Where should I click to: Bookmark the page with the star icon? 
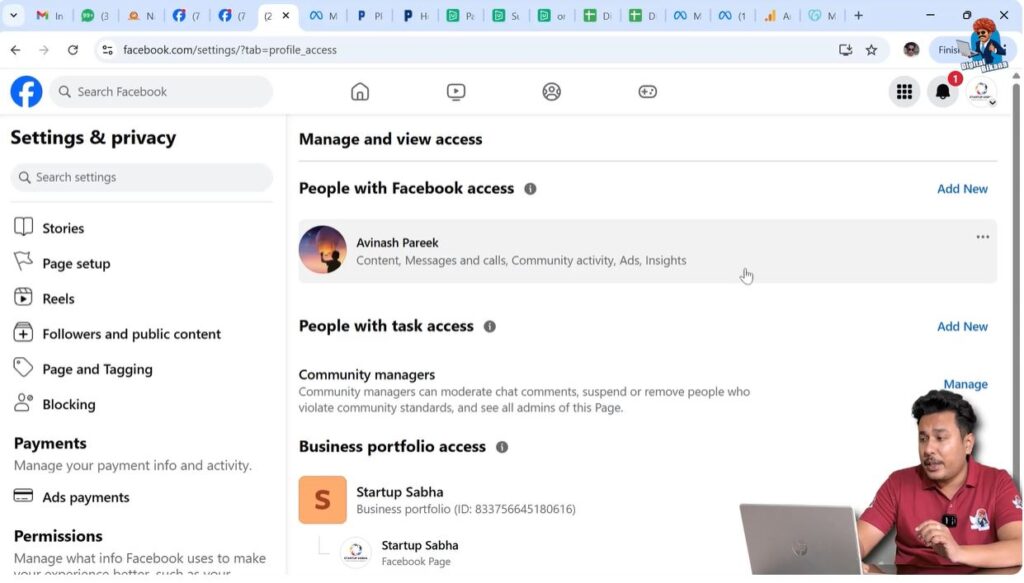(x=873, y=49)
